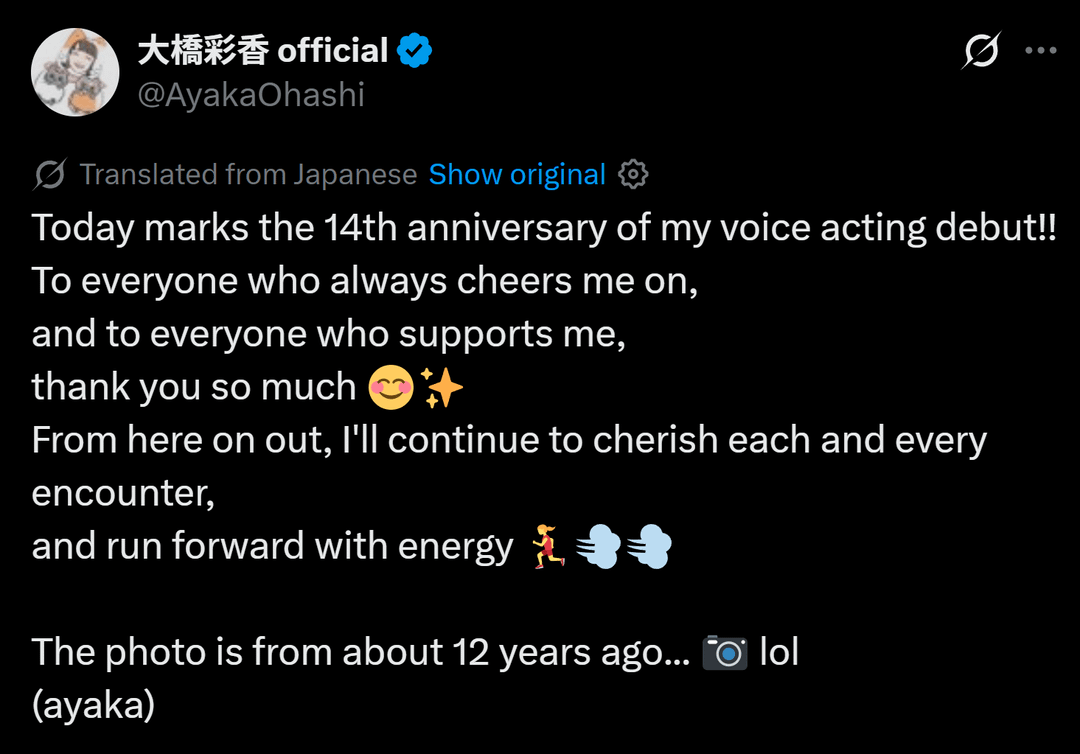This screenshot has height=754, width=1080.
Task: Open translation settings gear icon
Action: tap(633, 175)
